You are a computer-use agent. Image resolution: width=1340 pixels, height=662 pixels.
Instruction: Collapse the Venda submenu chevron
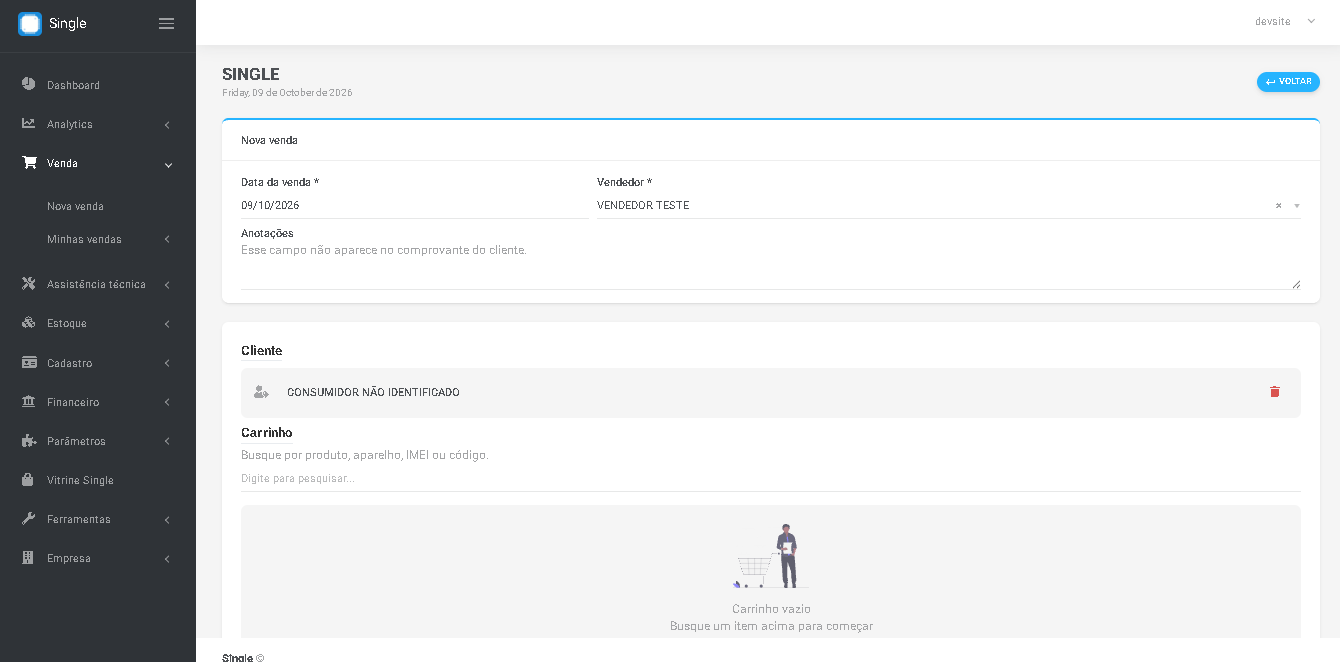tap(168, 165)
